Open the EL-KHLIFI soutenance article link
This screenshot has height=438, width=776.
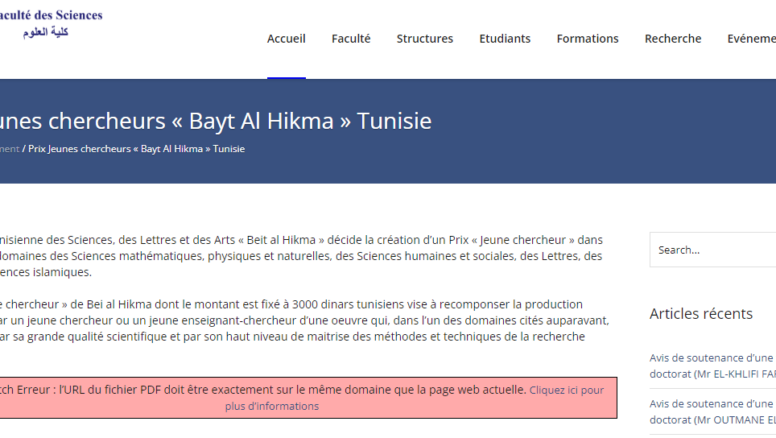pyautogui.click(x=713, y=366)
